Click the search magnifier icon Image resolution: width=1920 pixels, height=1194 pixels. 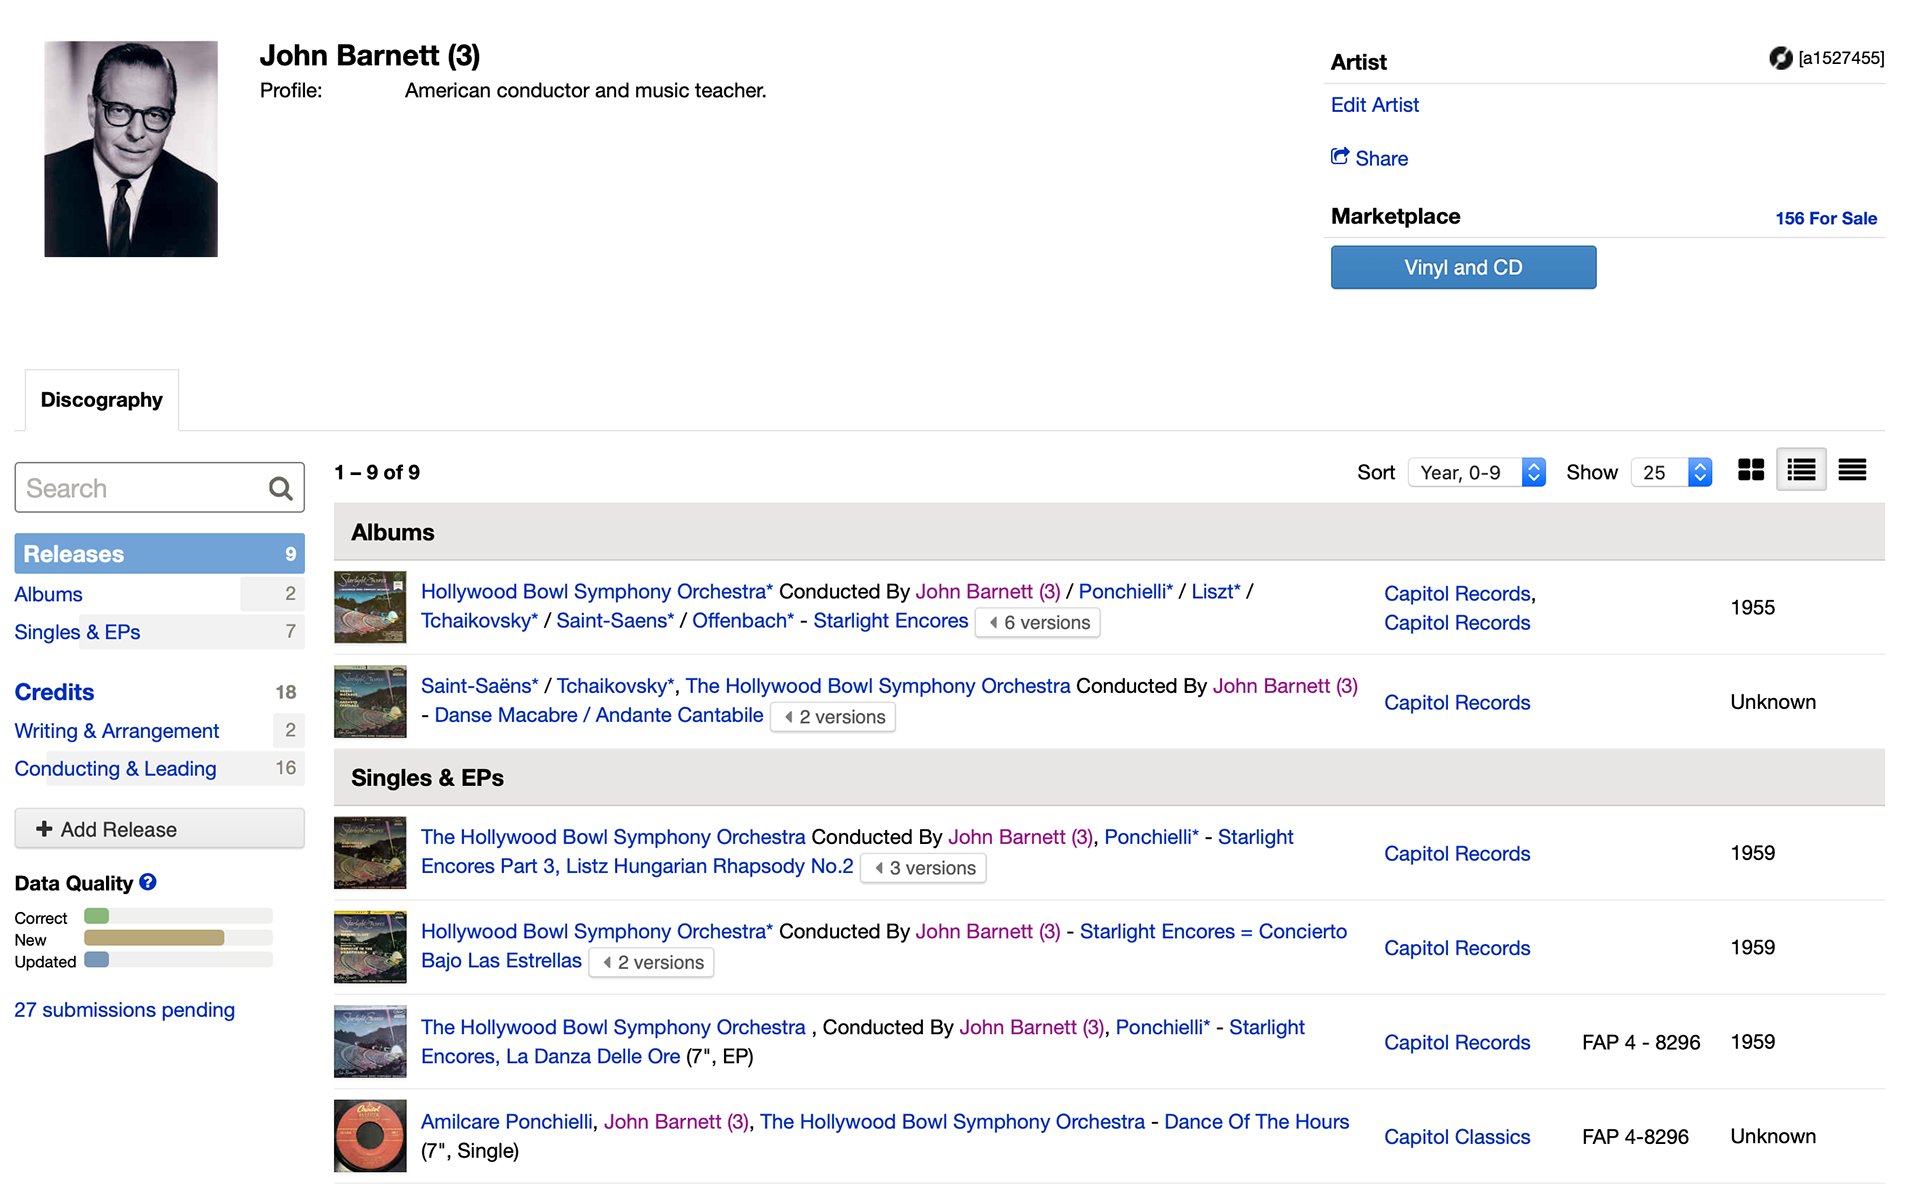[280, 488]
